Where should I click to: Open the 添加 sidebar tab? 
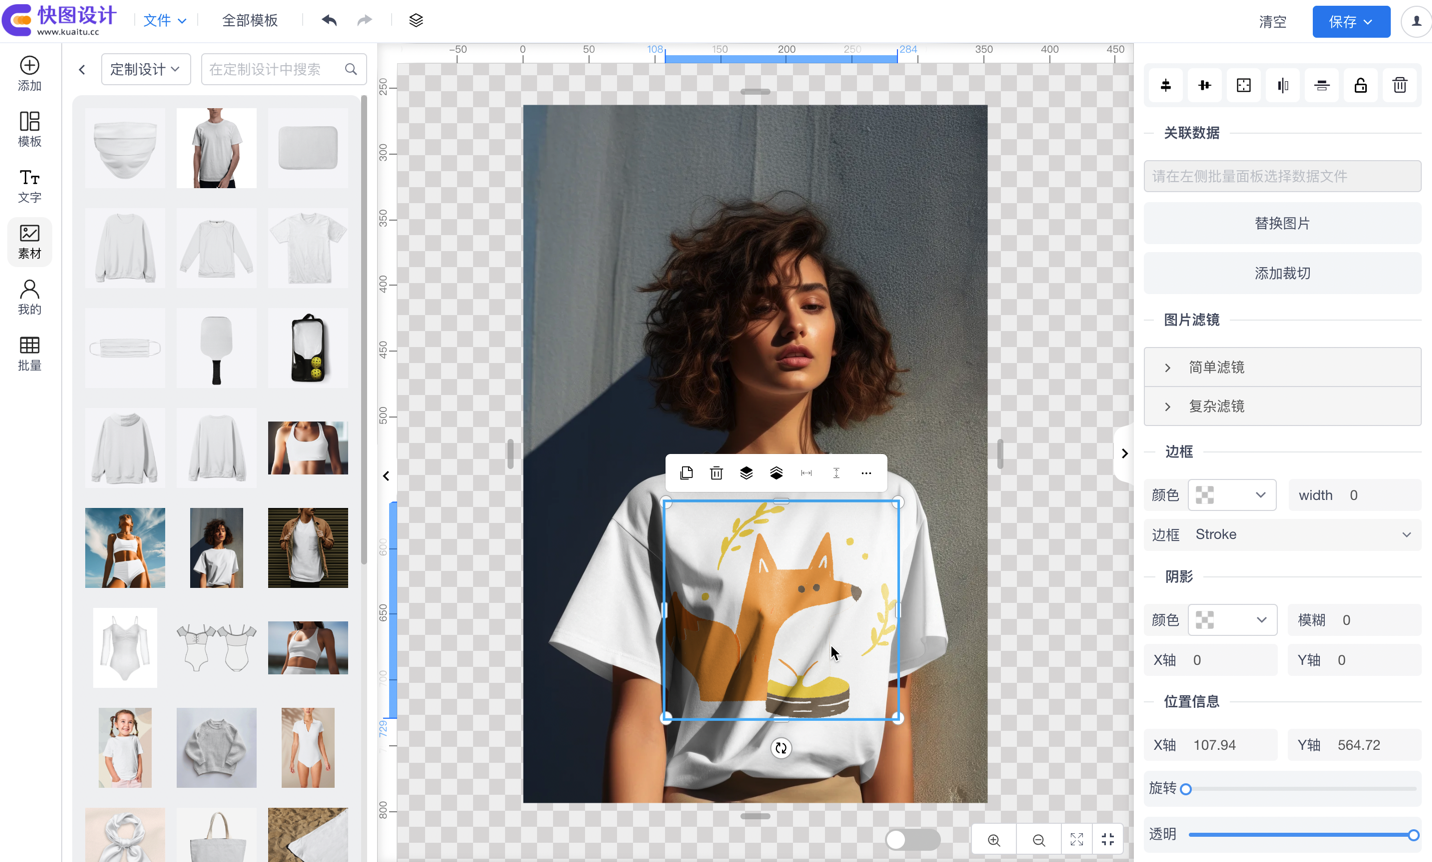30,74
